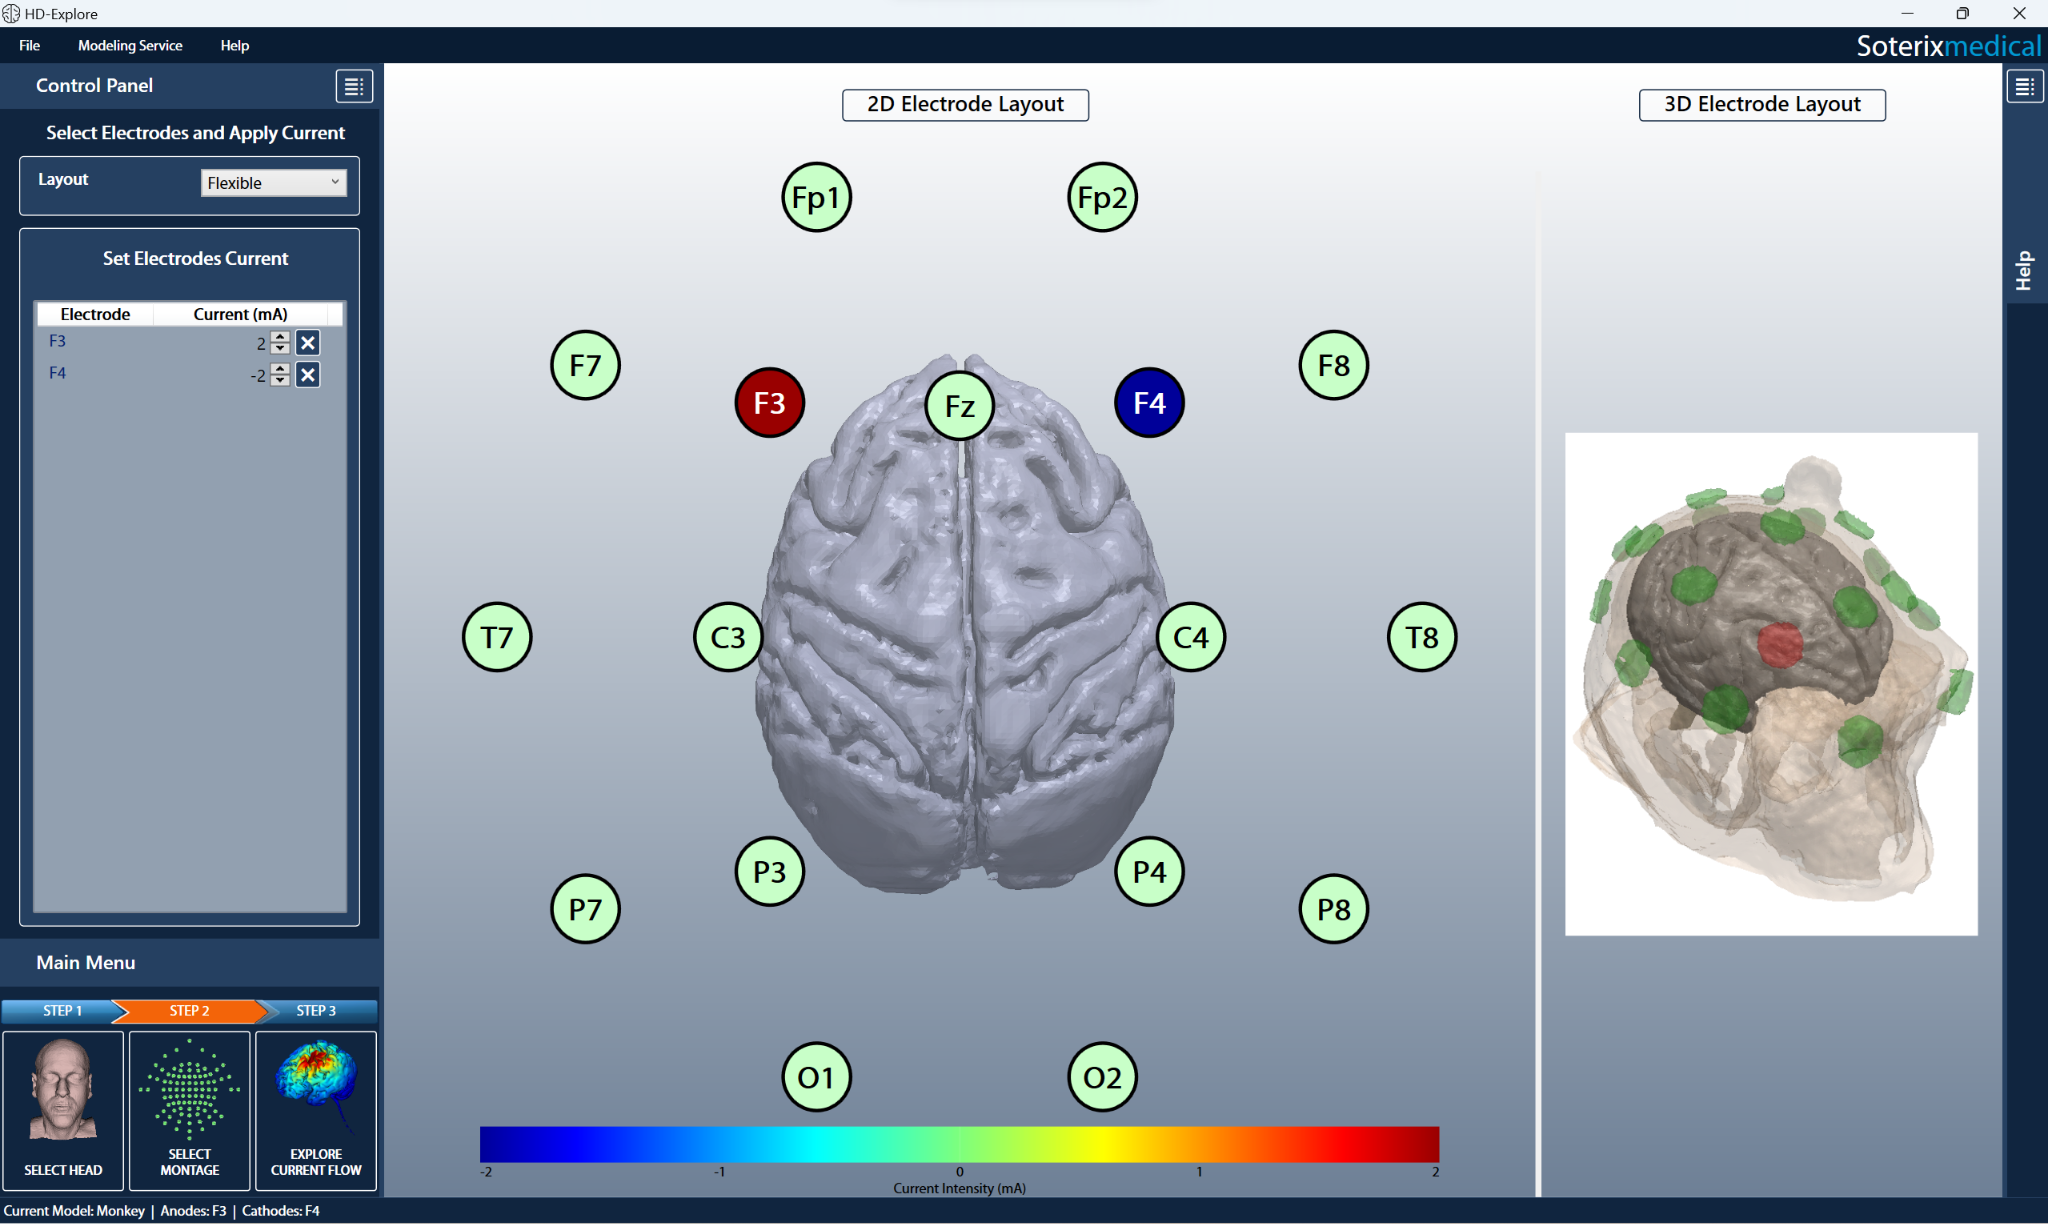Toggle the red F3 anode electrode
This screenshot has height=1224, width=2048.
point(769,403)
